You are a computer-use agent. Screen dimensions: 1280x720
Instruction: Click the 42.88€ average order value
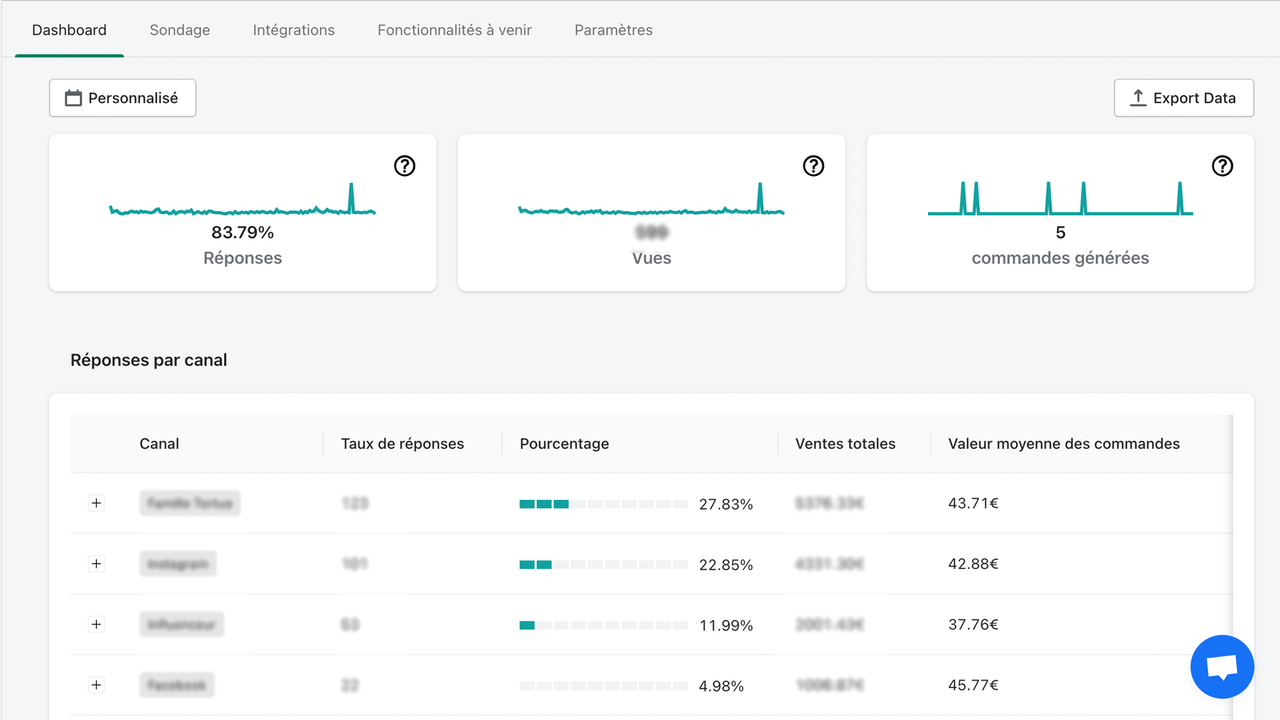point(973,564)
